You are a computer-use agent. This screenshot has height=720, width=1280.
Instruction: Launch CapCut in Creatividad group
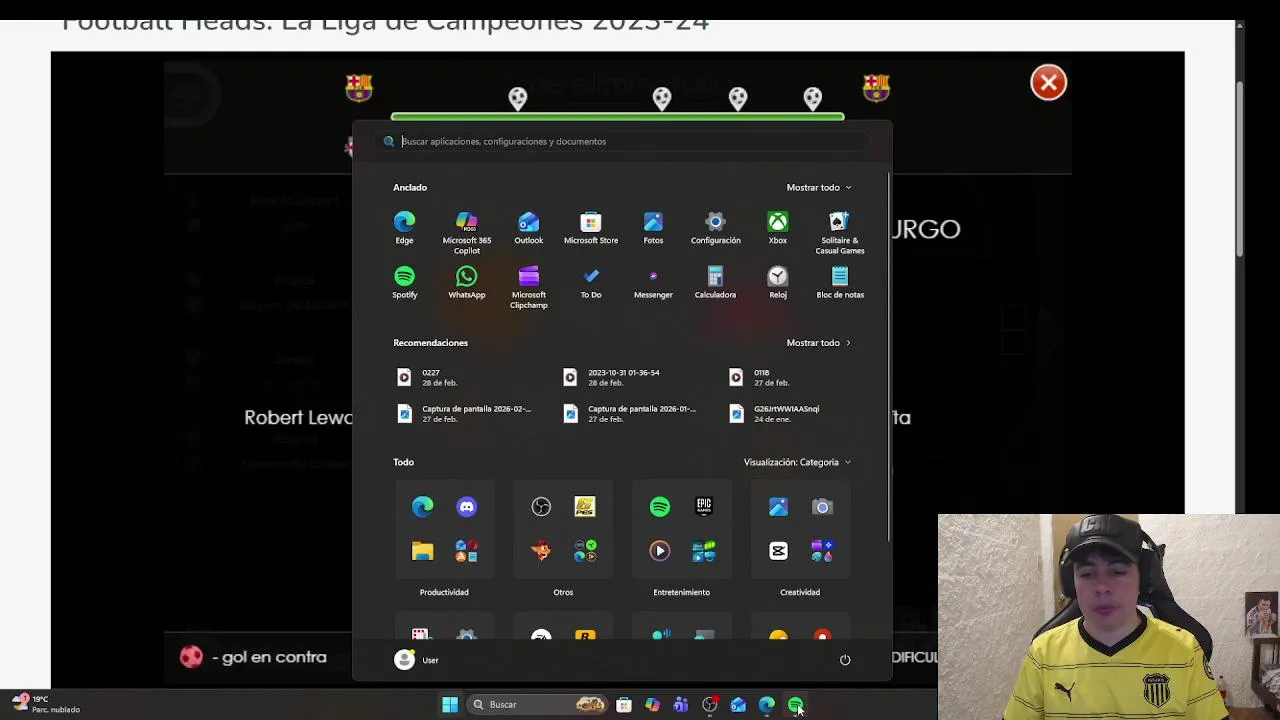pyautogui.click(x=778, y=551)
